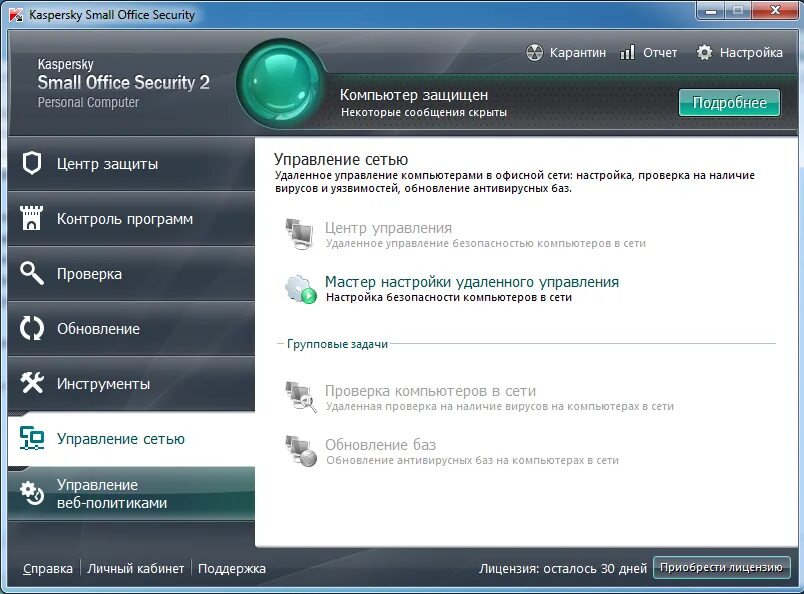Click the network computers Управление сетью icon
Screen dimensions: 804x594
click(x=32, y=439)
